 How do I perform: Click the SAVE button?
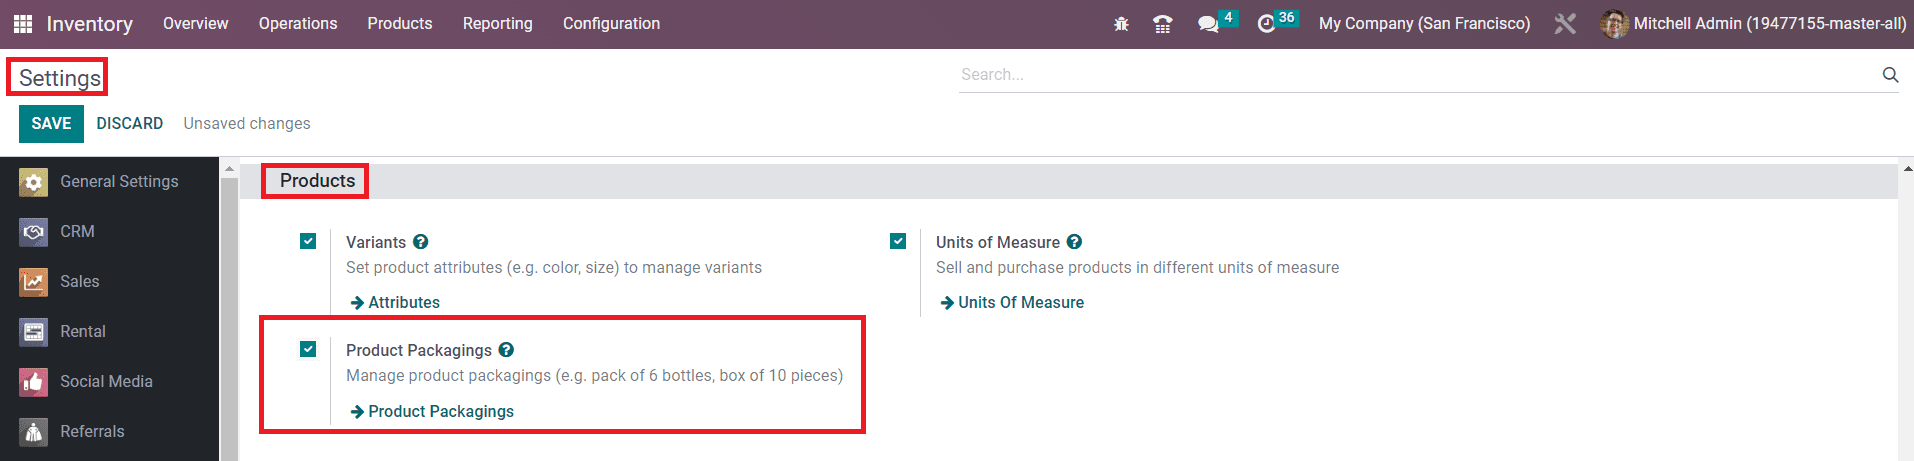tap(51, 124)
